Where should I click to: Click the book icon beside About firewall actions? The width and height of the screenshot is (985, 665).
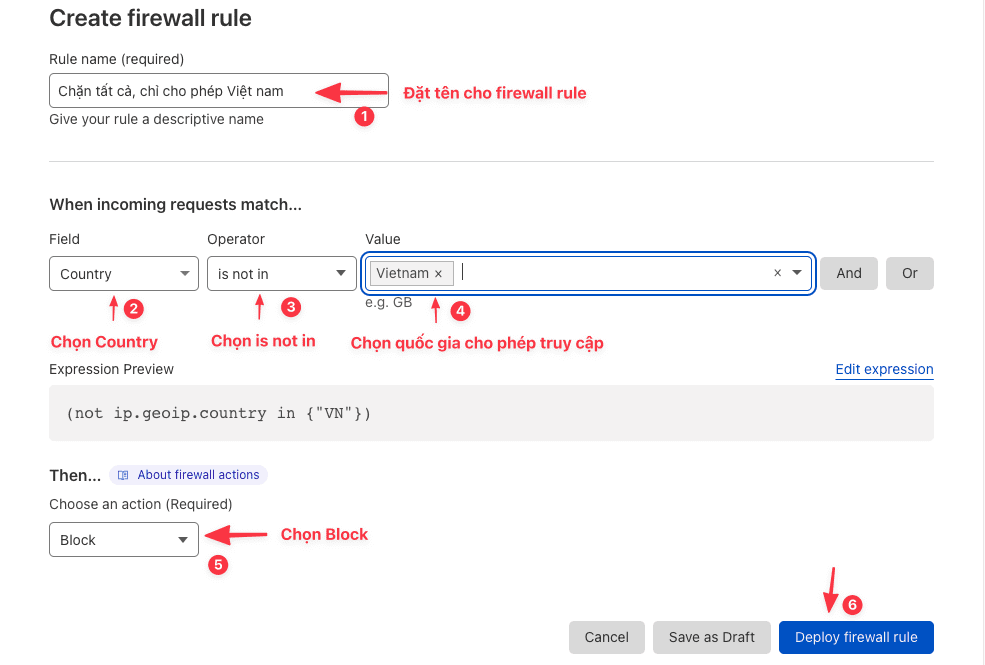123,475
